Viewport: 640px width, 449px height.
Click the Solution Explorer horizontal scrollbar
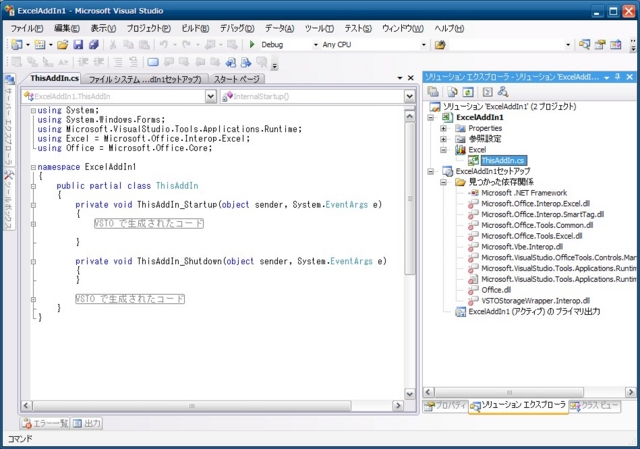(509, 392)
